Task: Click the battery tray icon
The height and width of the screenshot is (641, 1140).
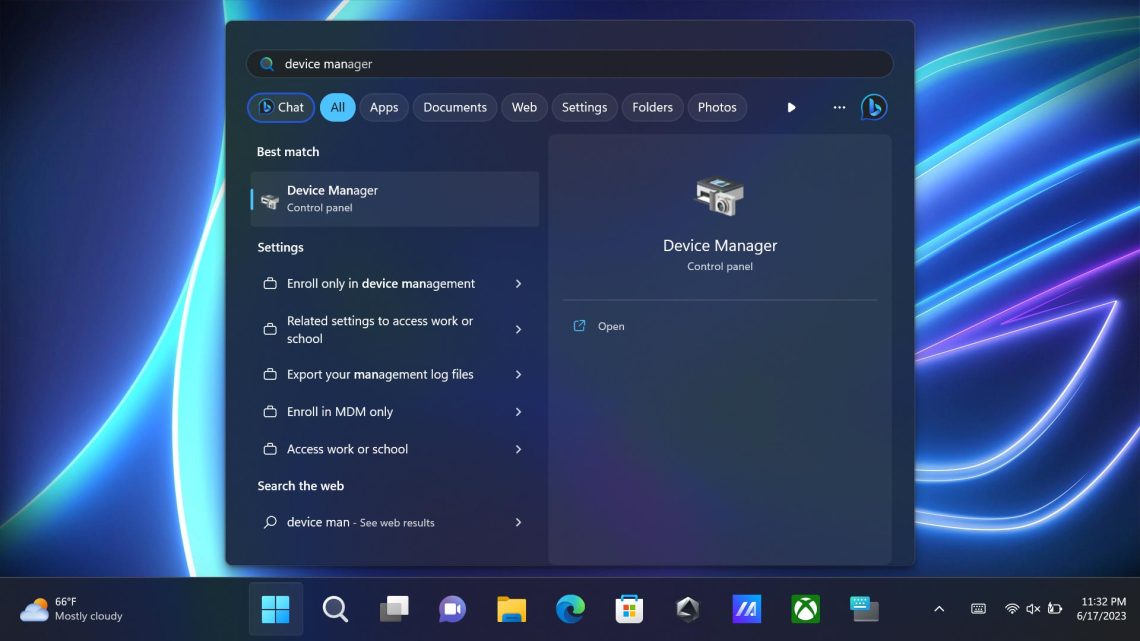Action: 1055,609
